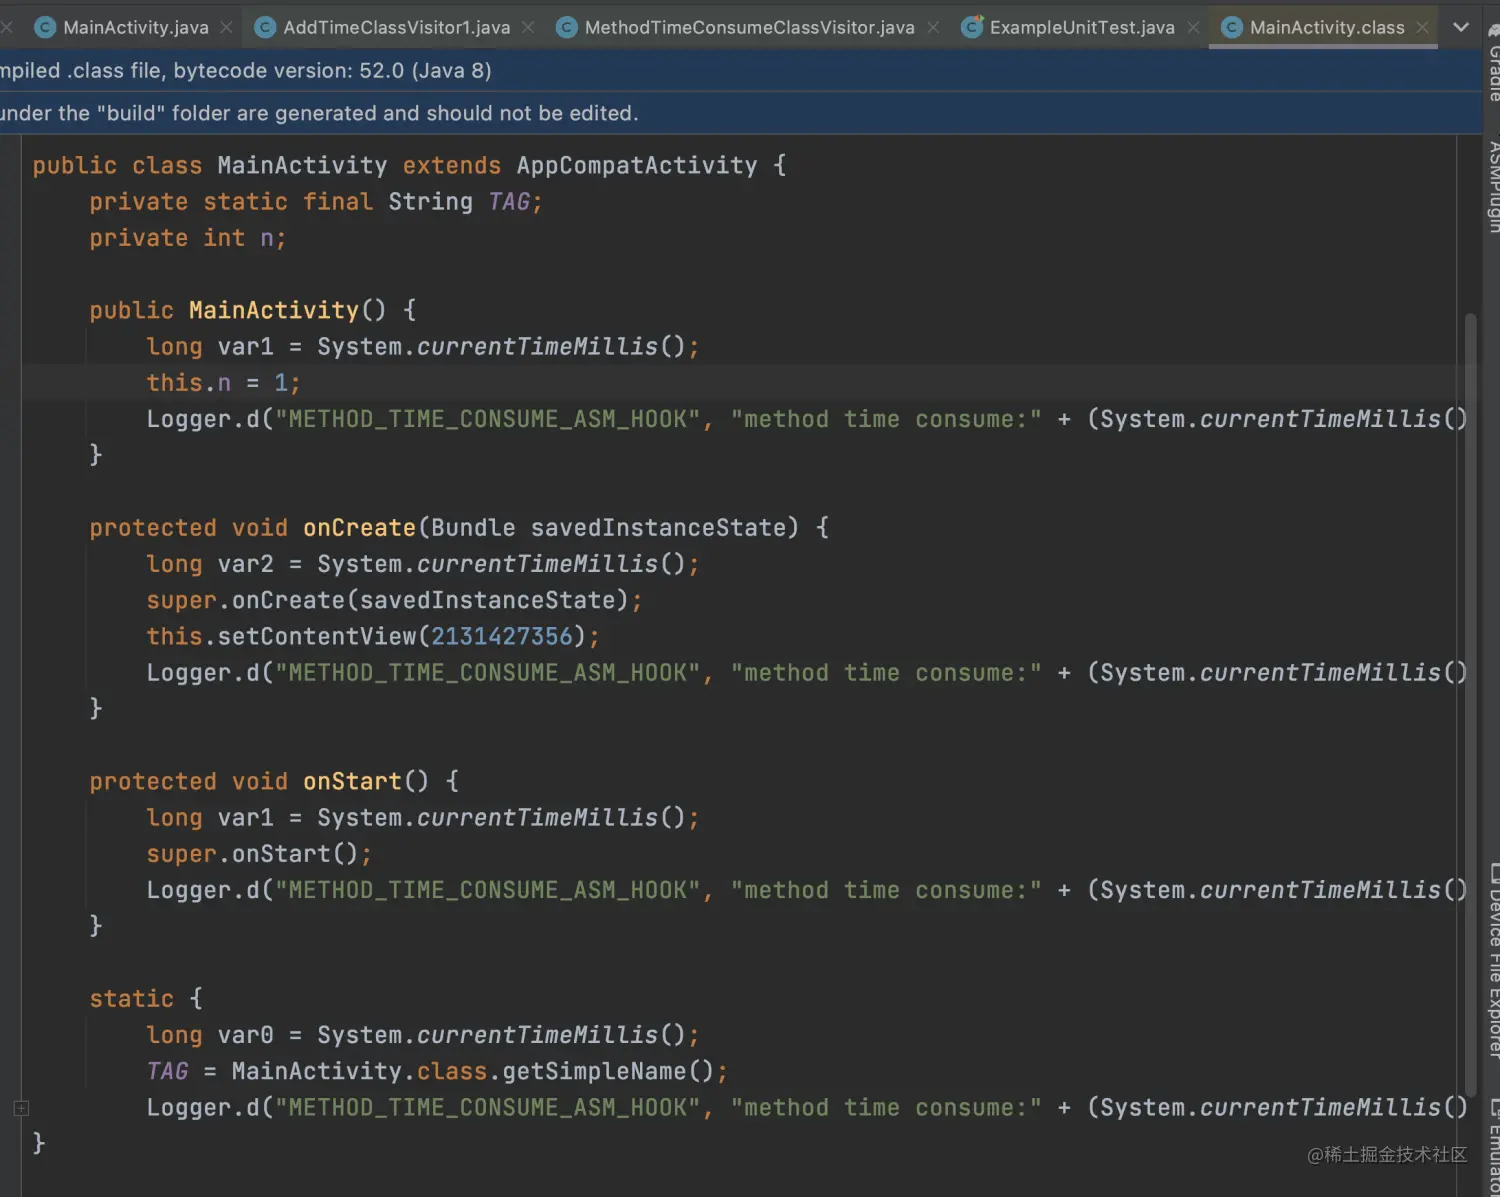Click the super.onStart() call
This screenshot has height=1197, width=1500.
coord(259,854)
